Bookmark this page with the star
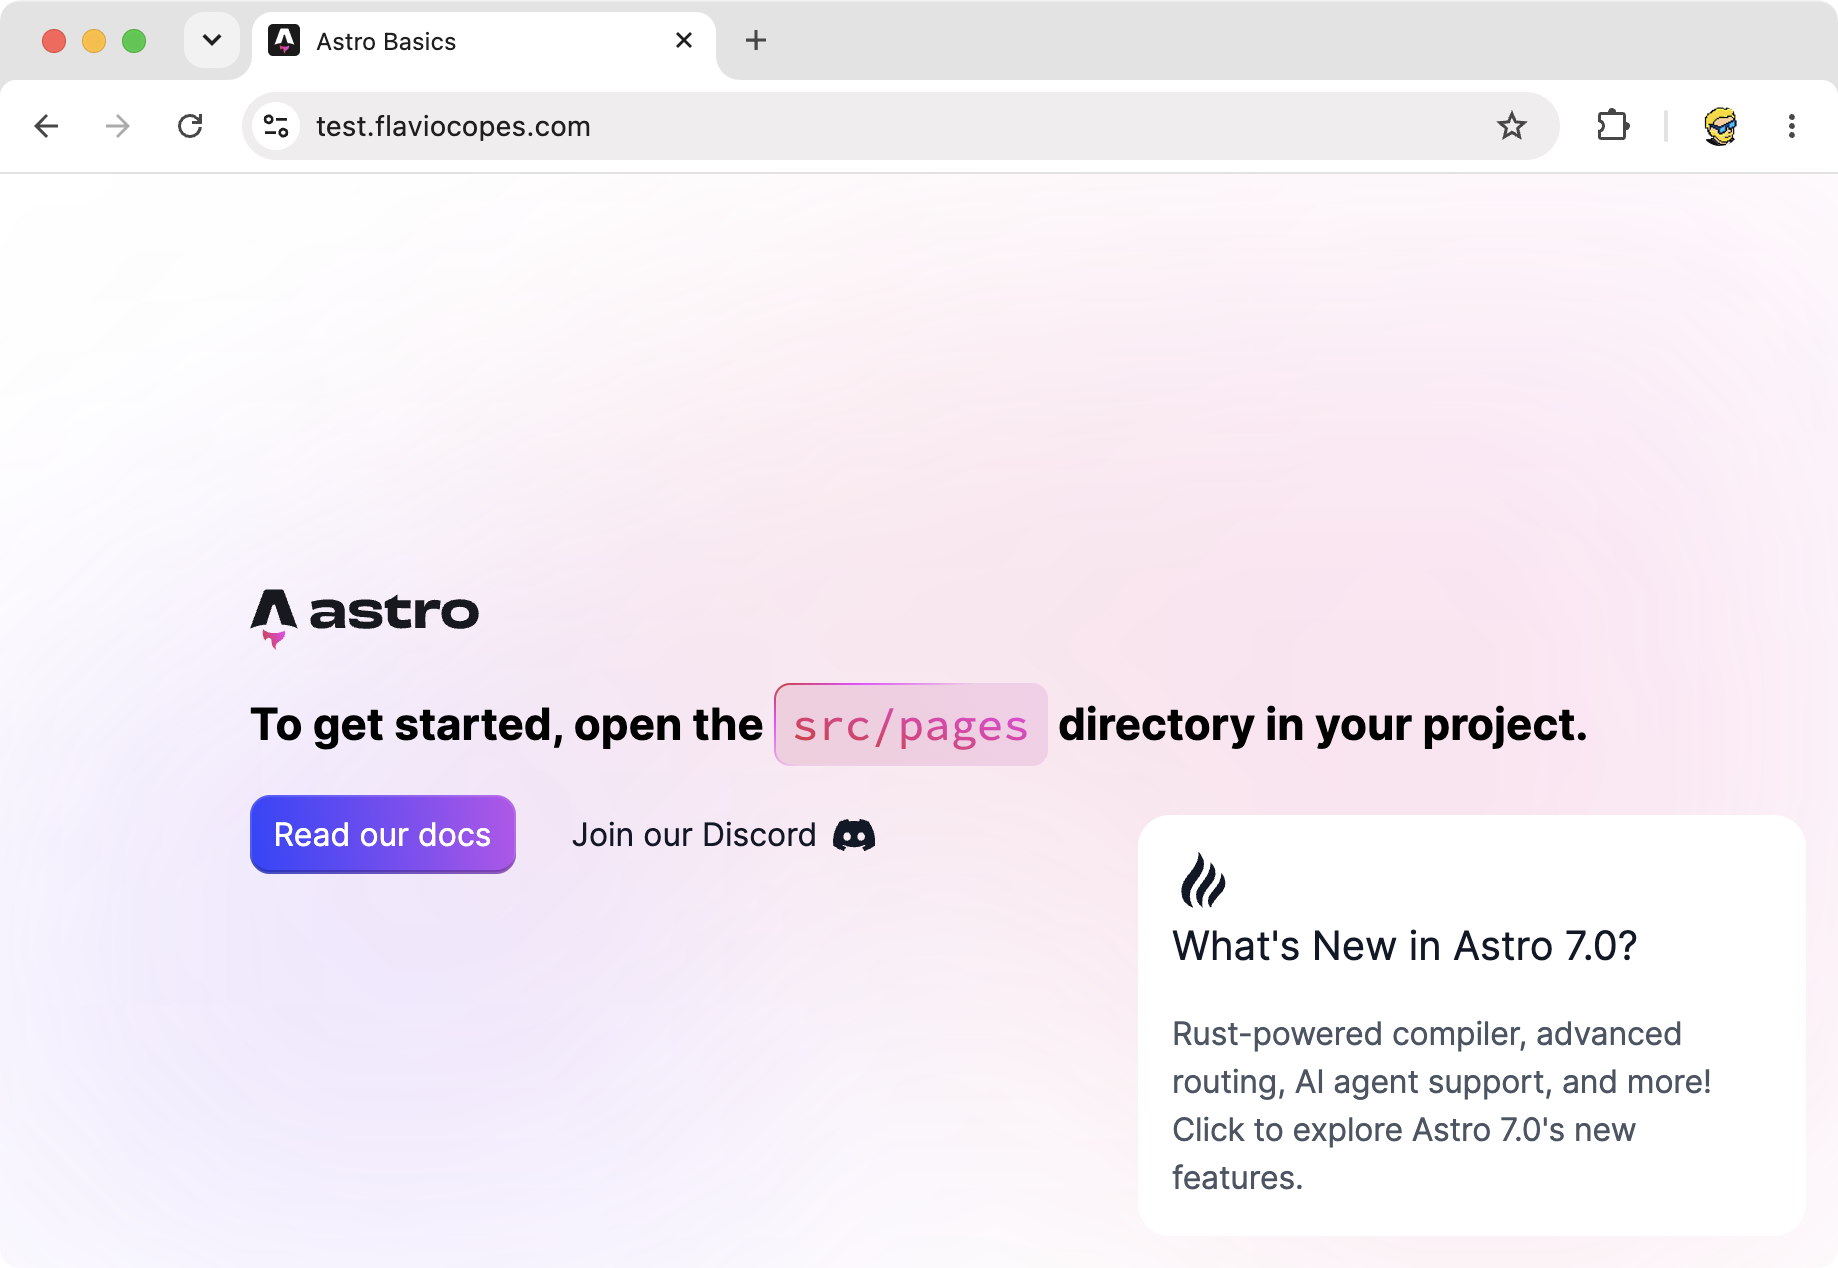Image resolution: width=1838 pixels, height=1268 pixels. 1512,126
